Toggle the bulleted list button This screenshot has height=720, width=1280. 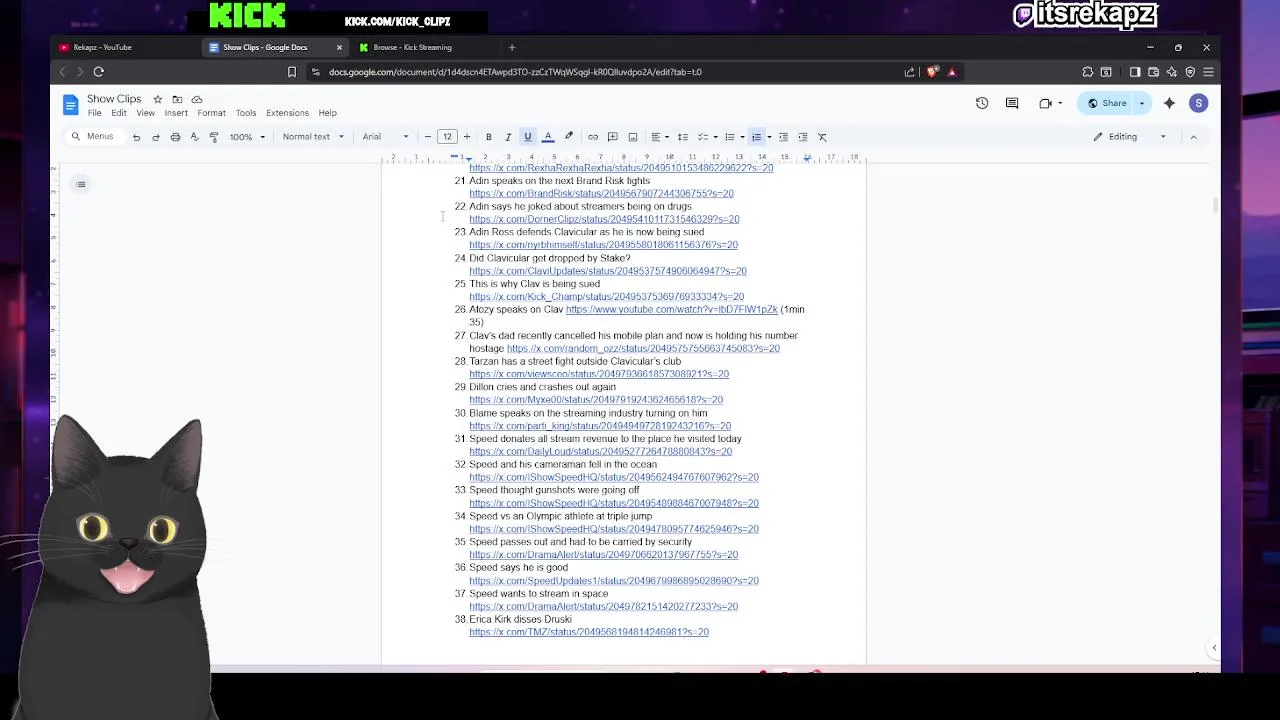[x=729, y=137]
